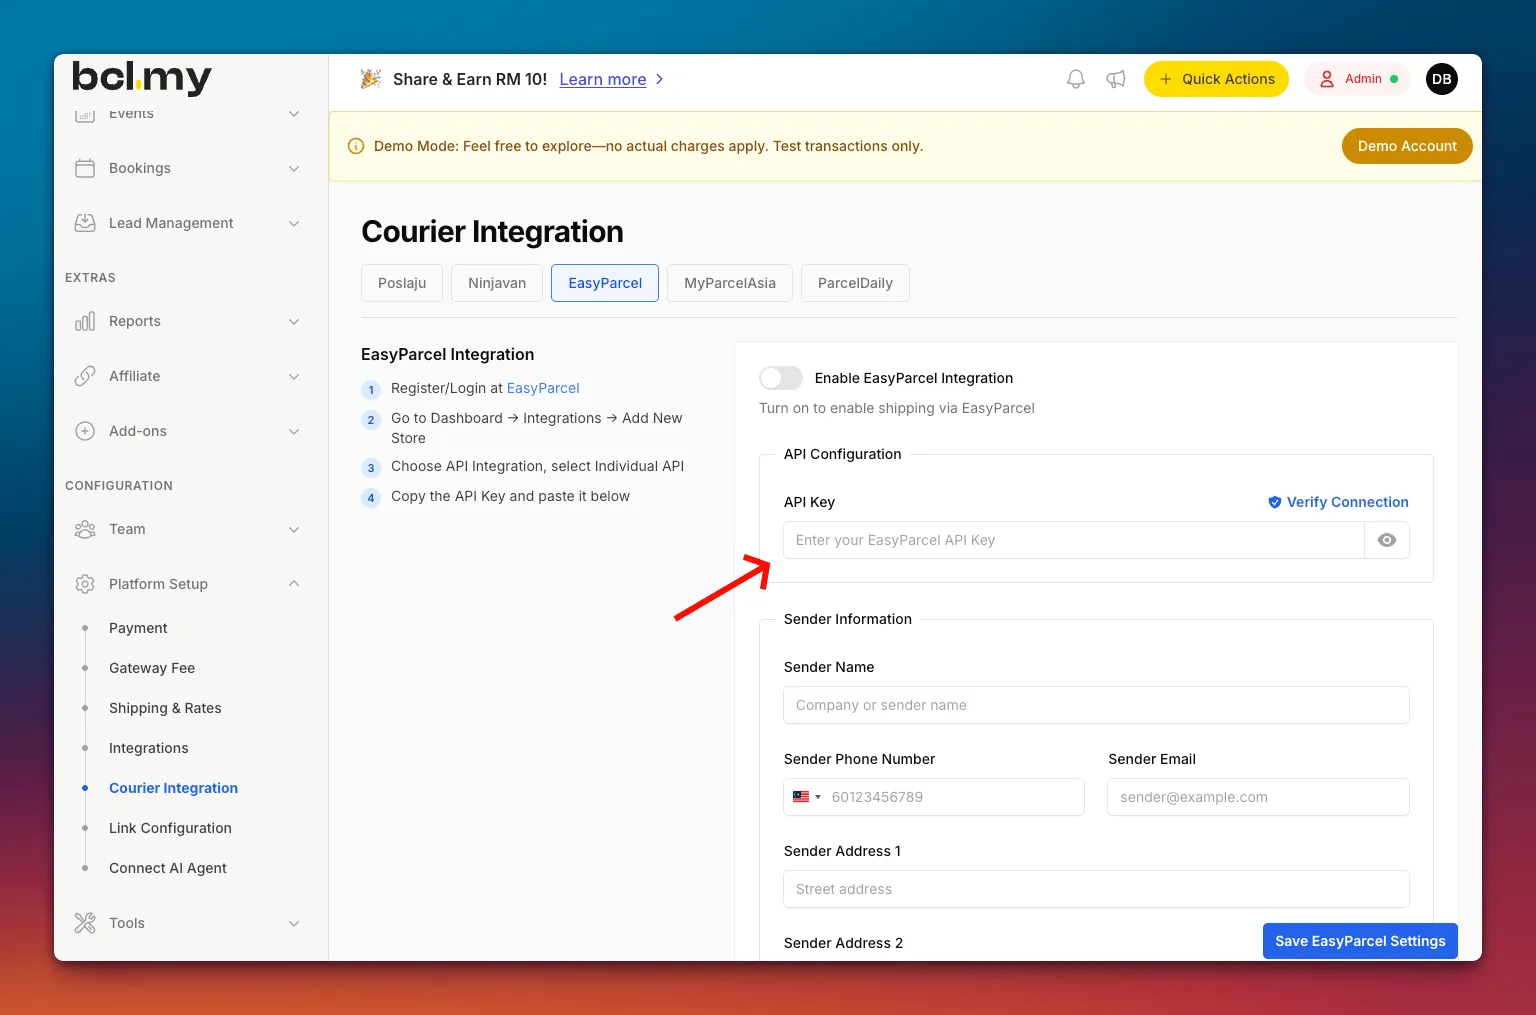1536x1015 pixels.
Task: Click the DB profile avatar
Action: [x=1441, y=79]
